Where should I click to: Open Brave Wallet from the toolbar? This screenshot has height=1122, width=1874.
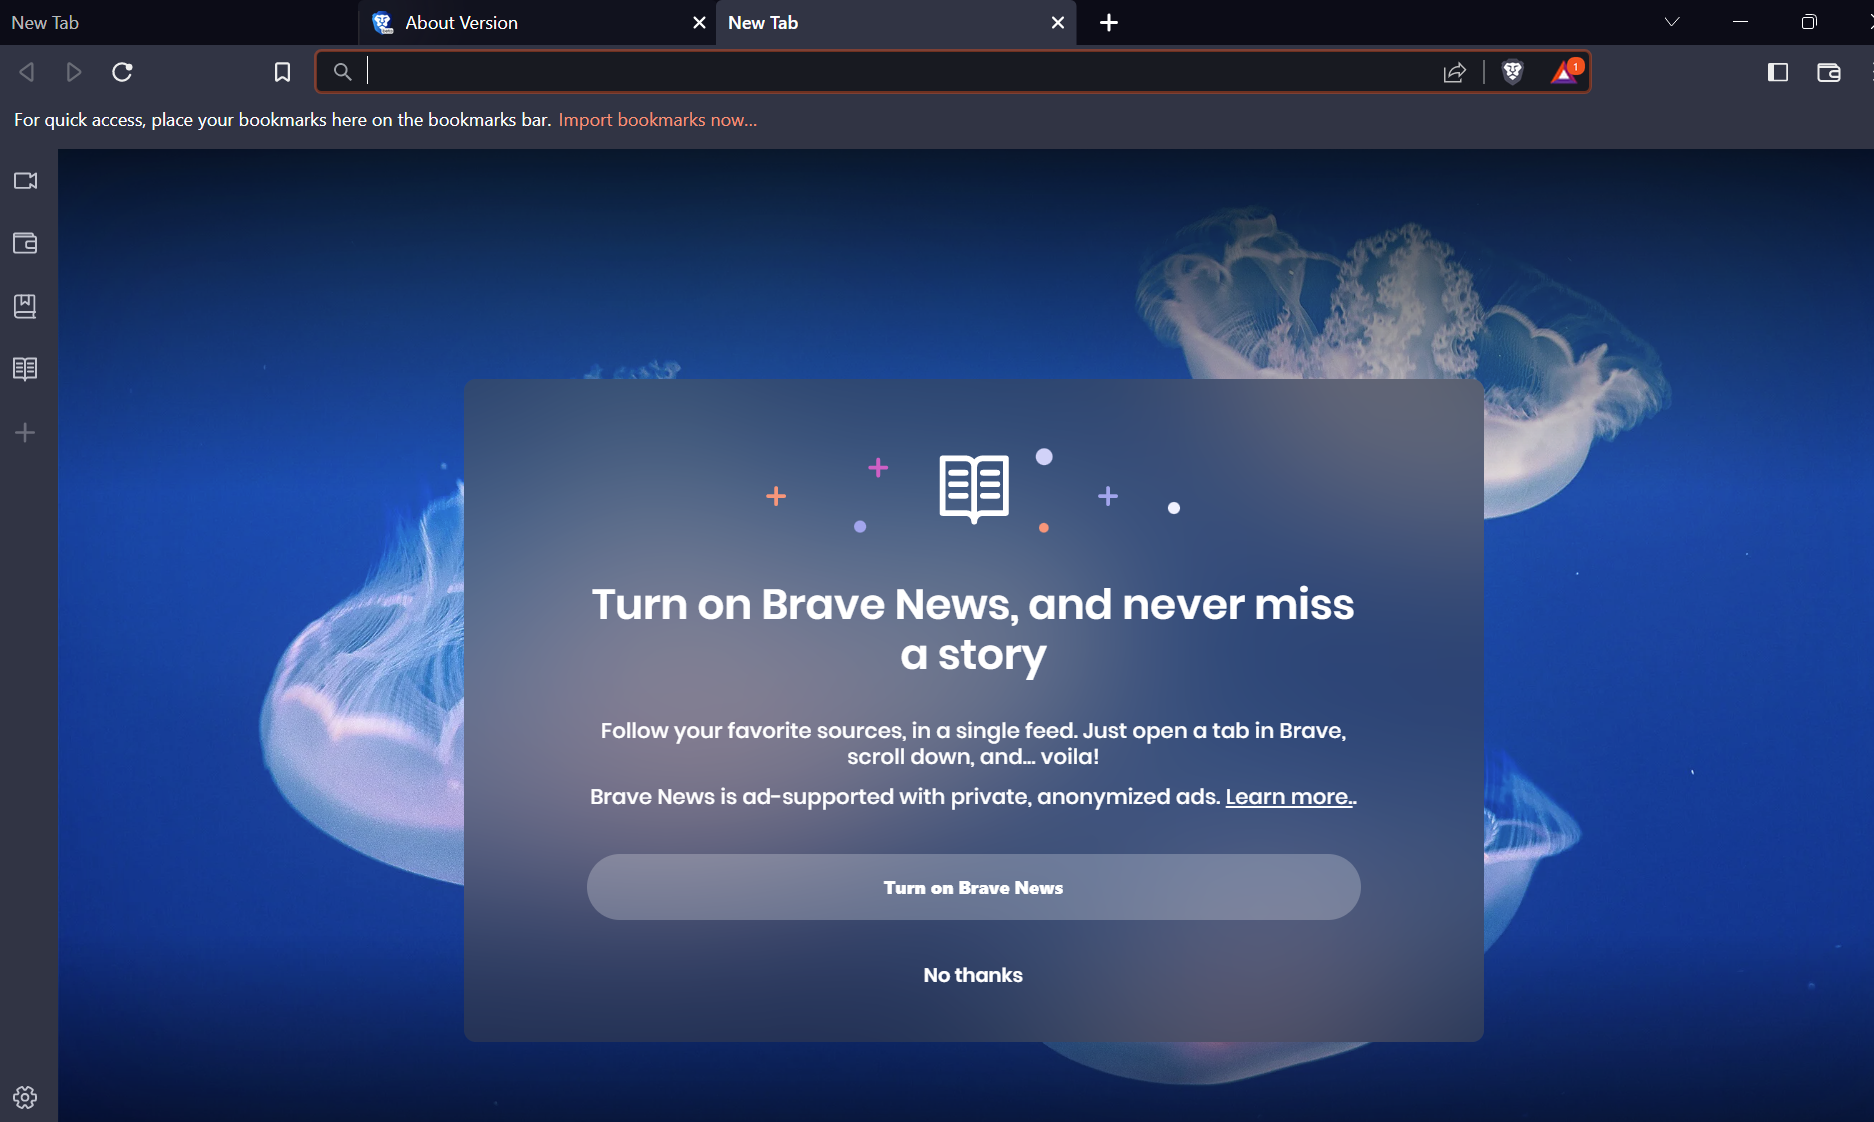click(1828, 72)
